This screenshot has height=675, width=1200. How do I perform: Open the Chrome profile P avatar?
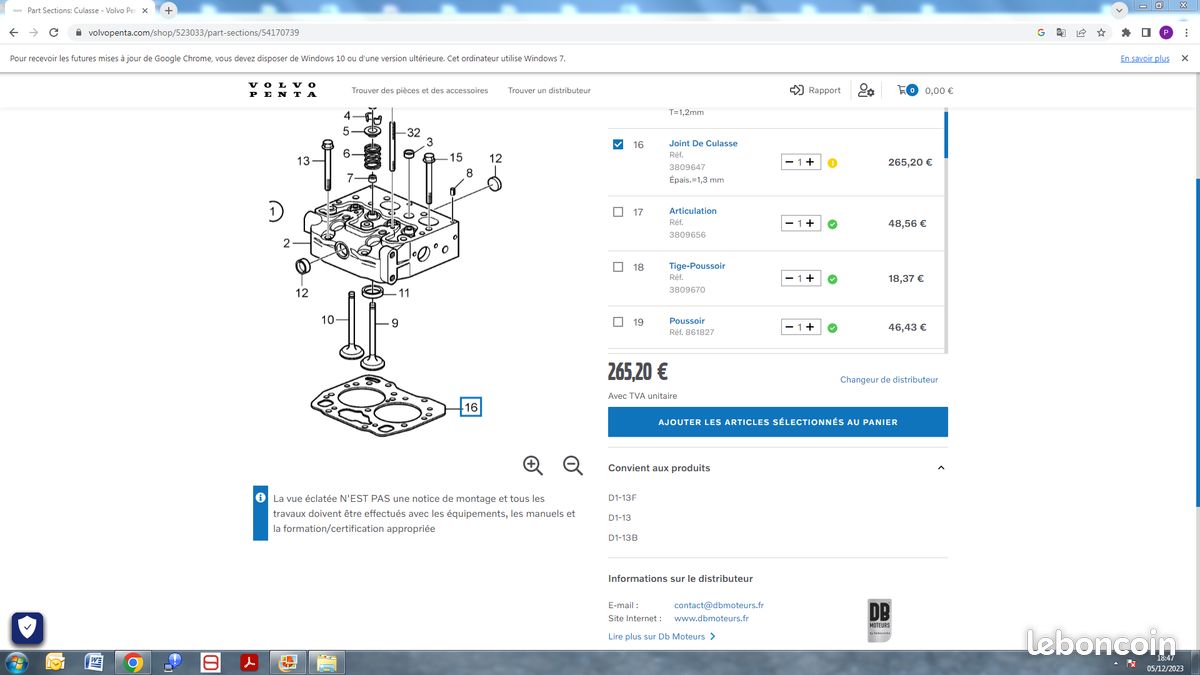(1166, 32)
